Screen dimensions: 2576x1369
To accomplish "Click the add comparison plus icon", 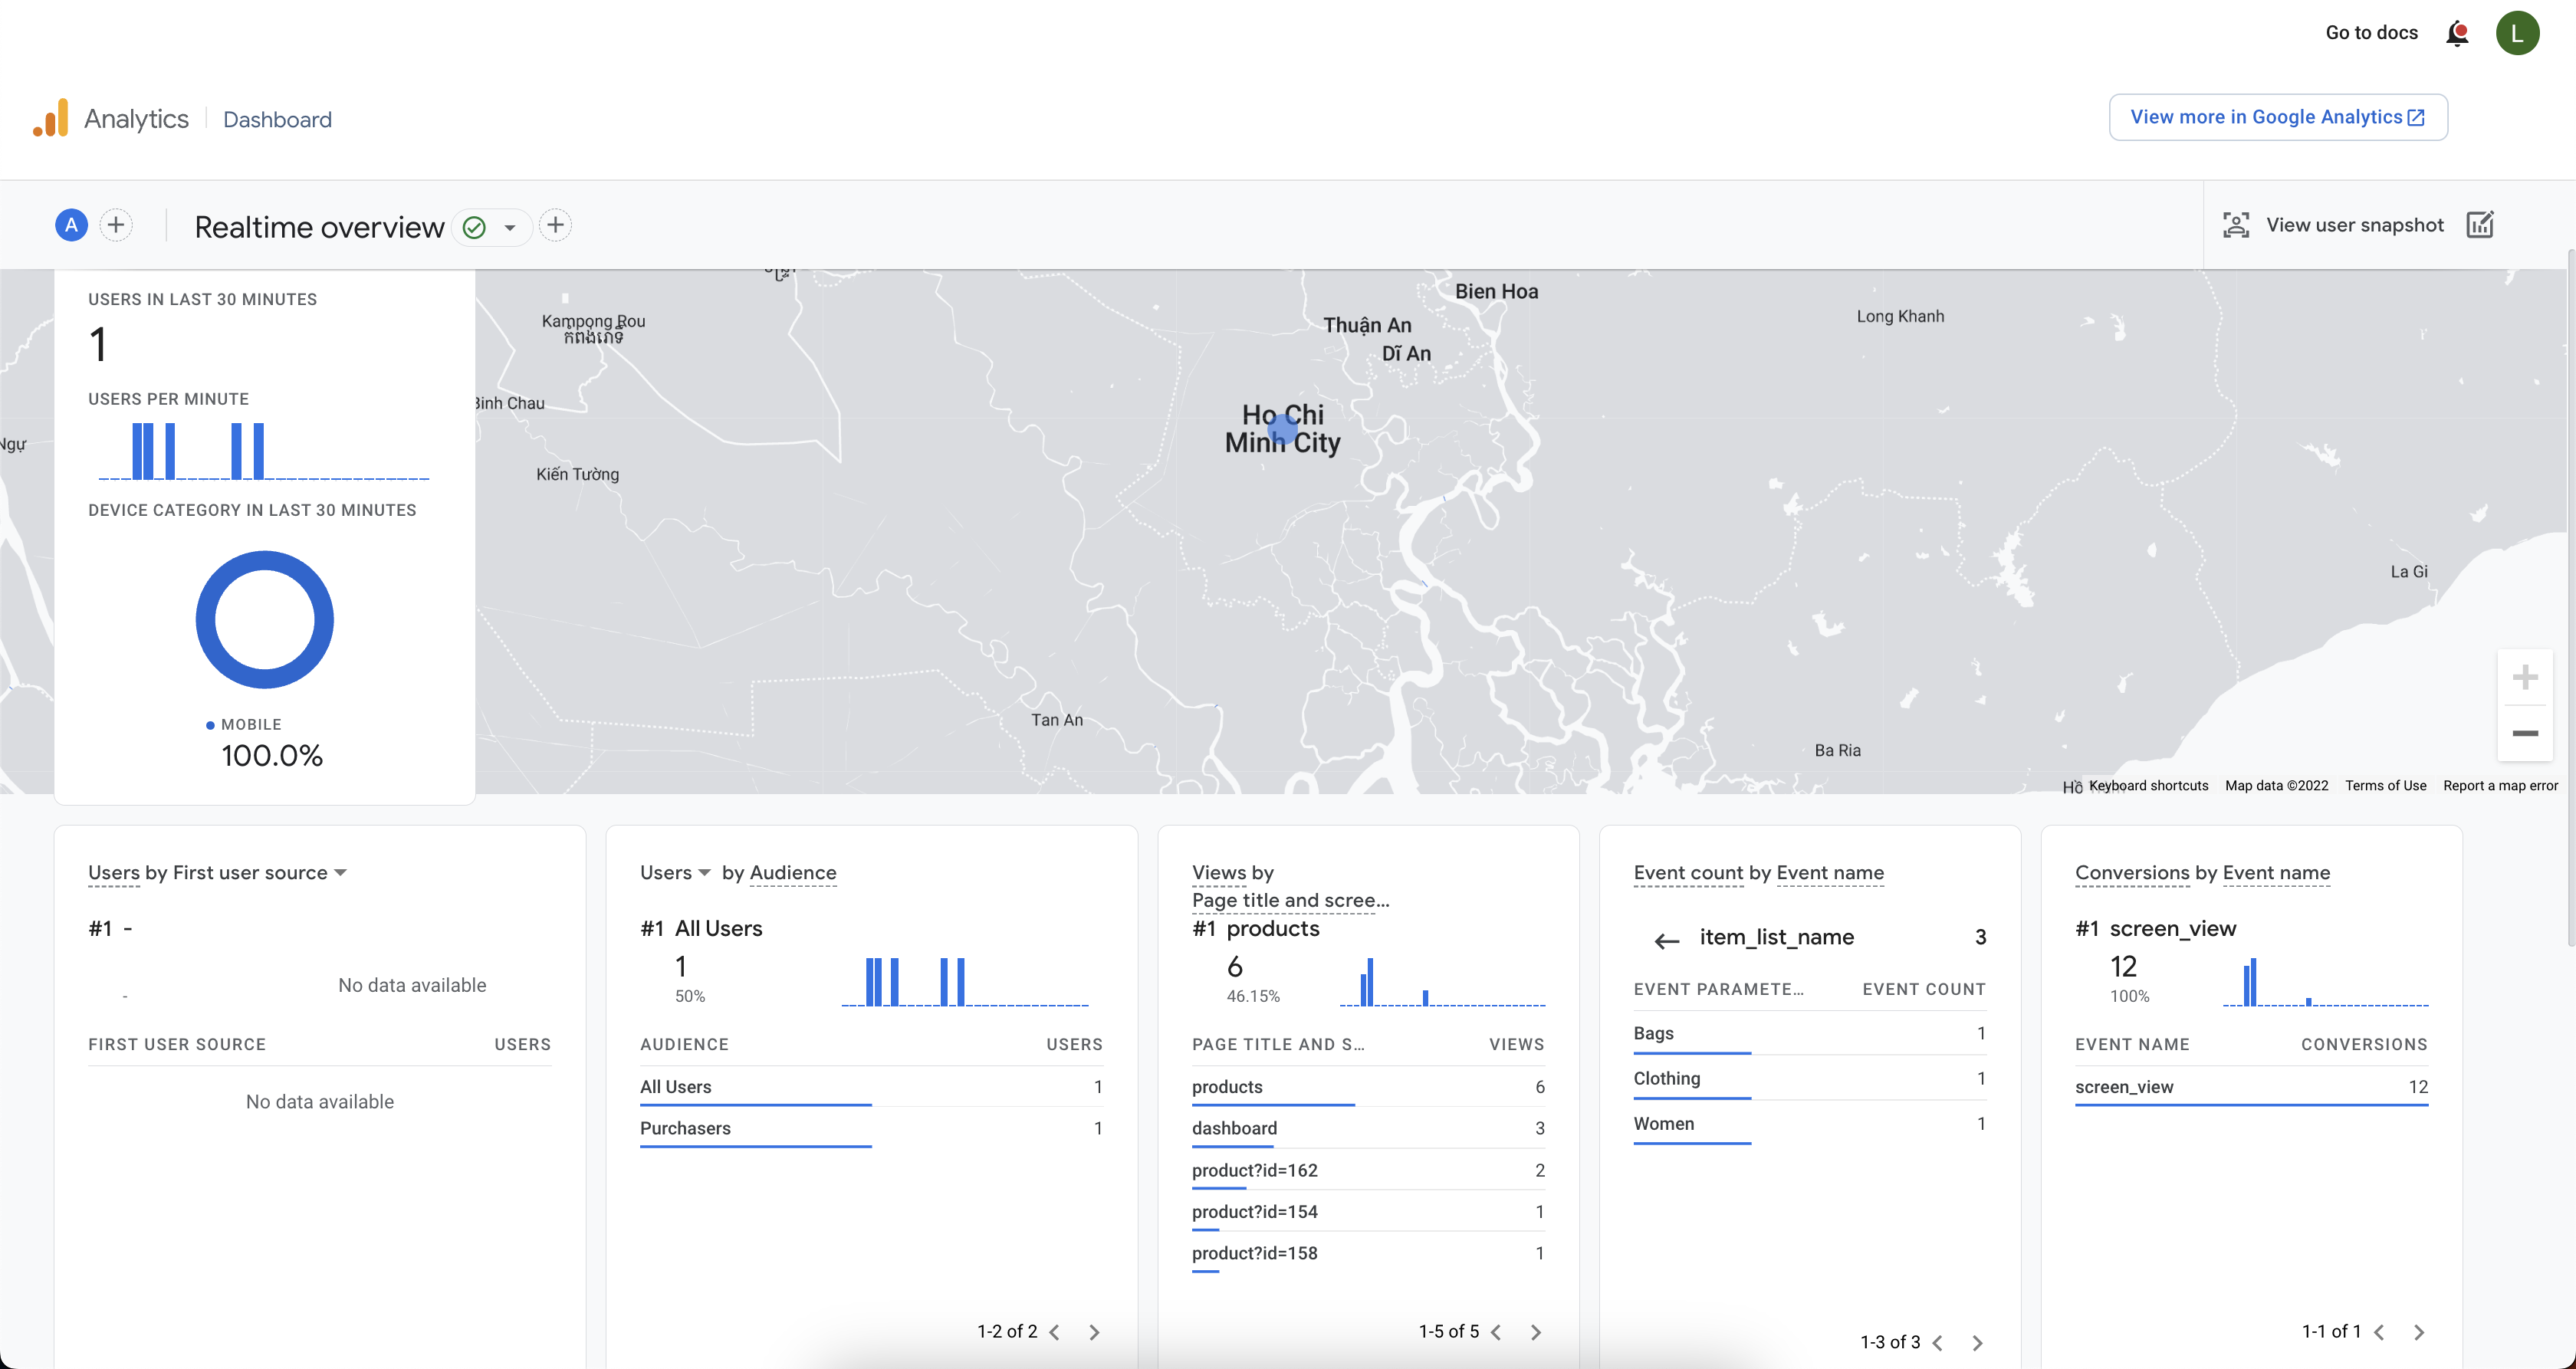I will pyautogui.click(x=116, y=225).
